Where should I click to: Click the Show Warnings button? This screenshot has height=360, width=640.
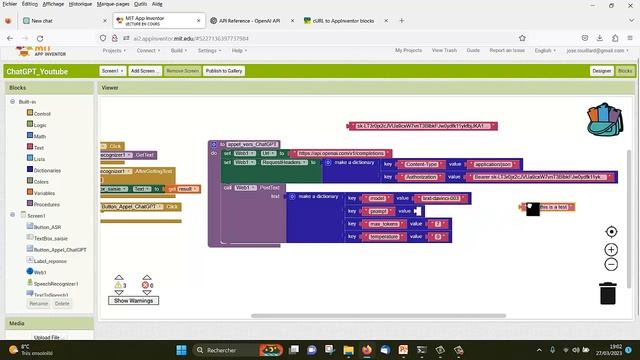coord(133,301)
